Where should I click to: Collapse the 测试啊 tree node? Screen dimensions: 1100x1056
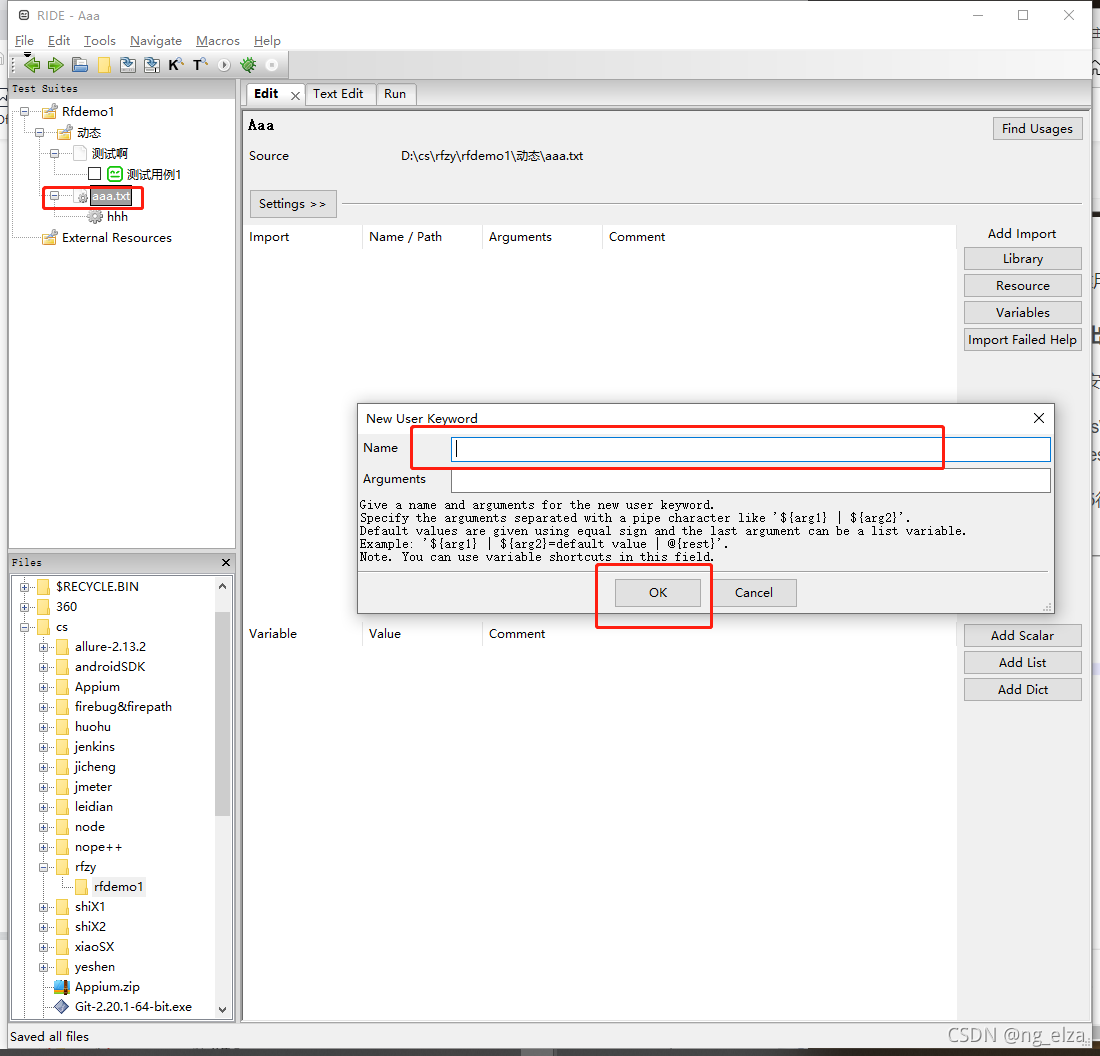54,153
